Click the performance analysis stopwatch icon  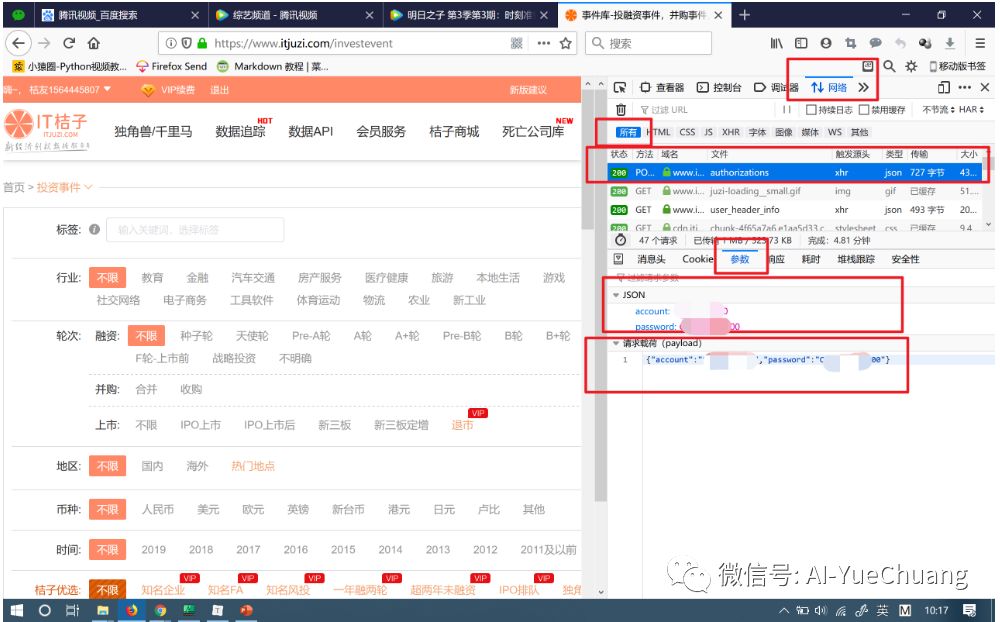pyautogui.click(x=620, y=241)
